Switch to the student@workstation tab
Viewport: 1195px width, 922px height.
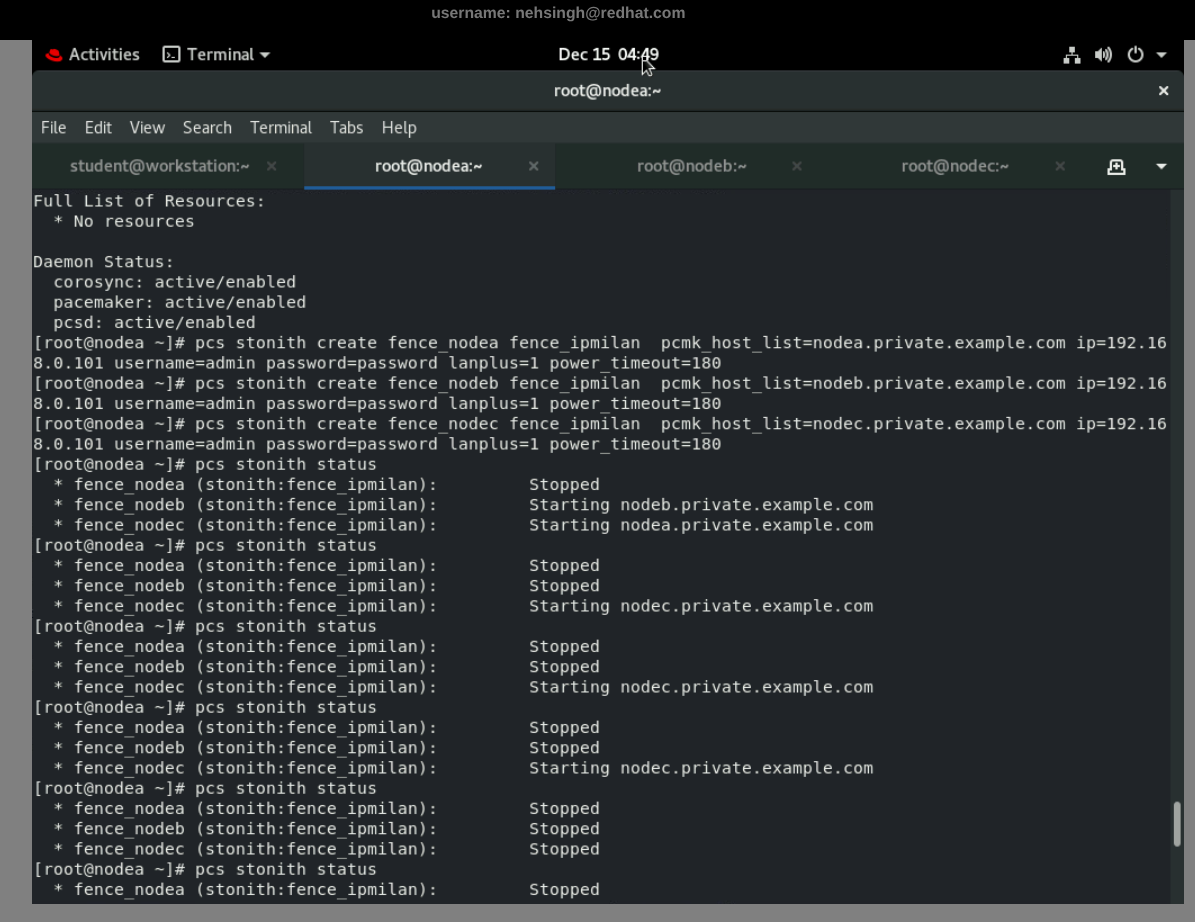coord(159,166)
